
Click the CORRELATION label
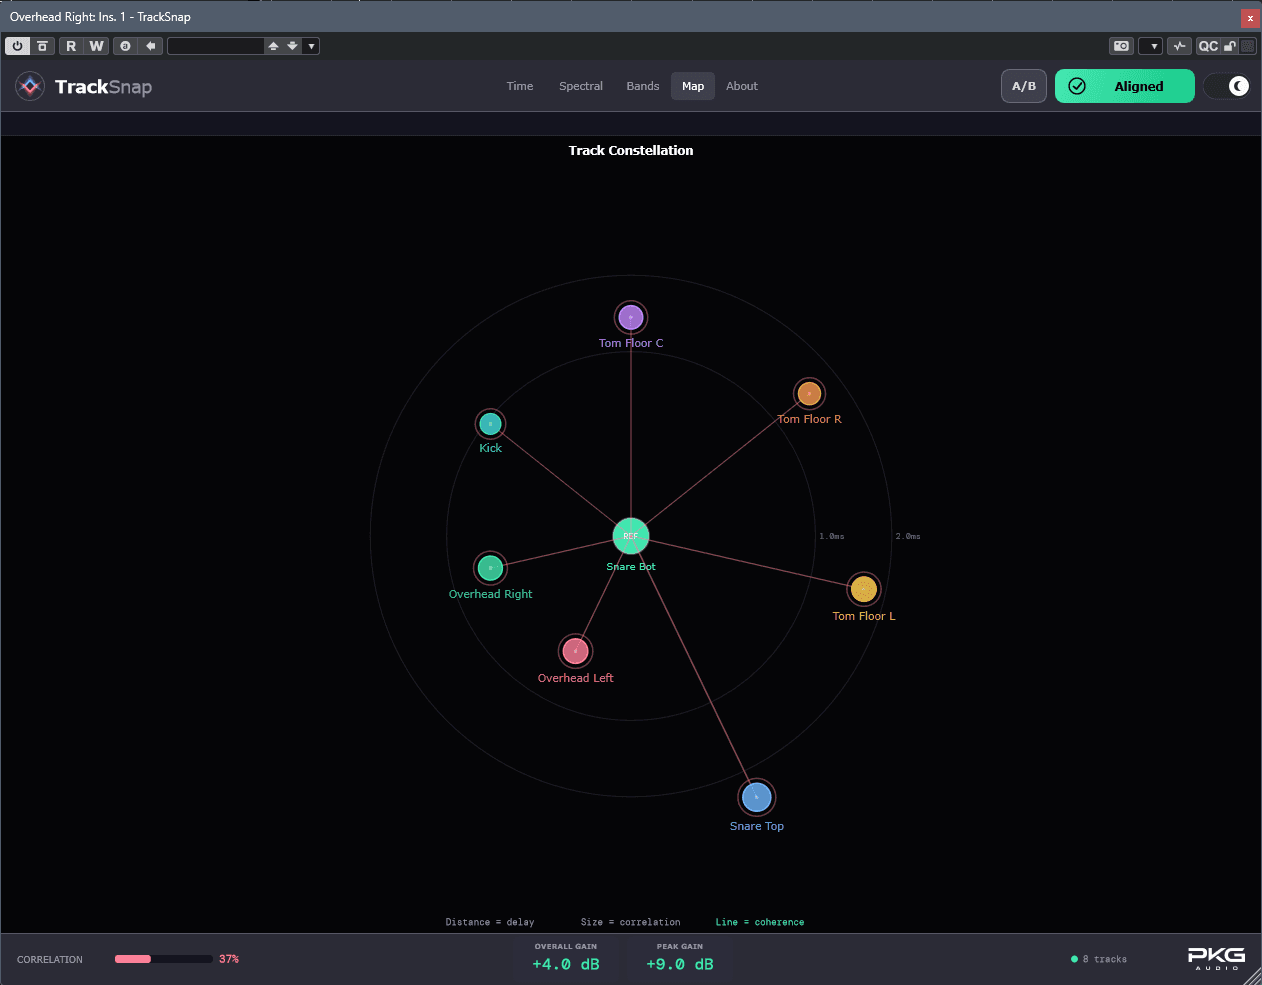pyautogui.click(x=50, y=960)
